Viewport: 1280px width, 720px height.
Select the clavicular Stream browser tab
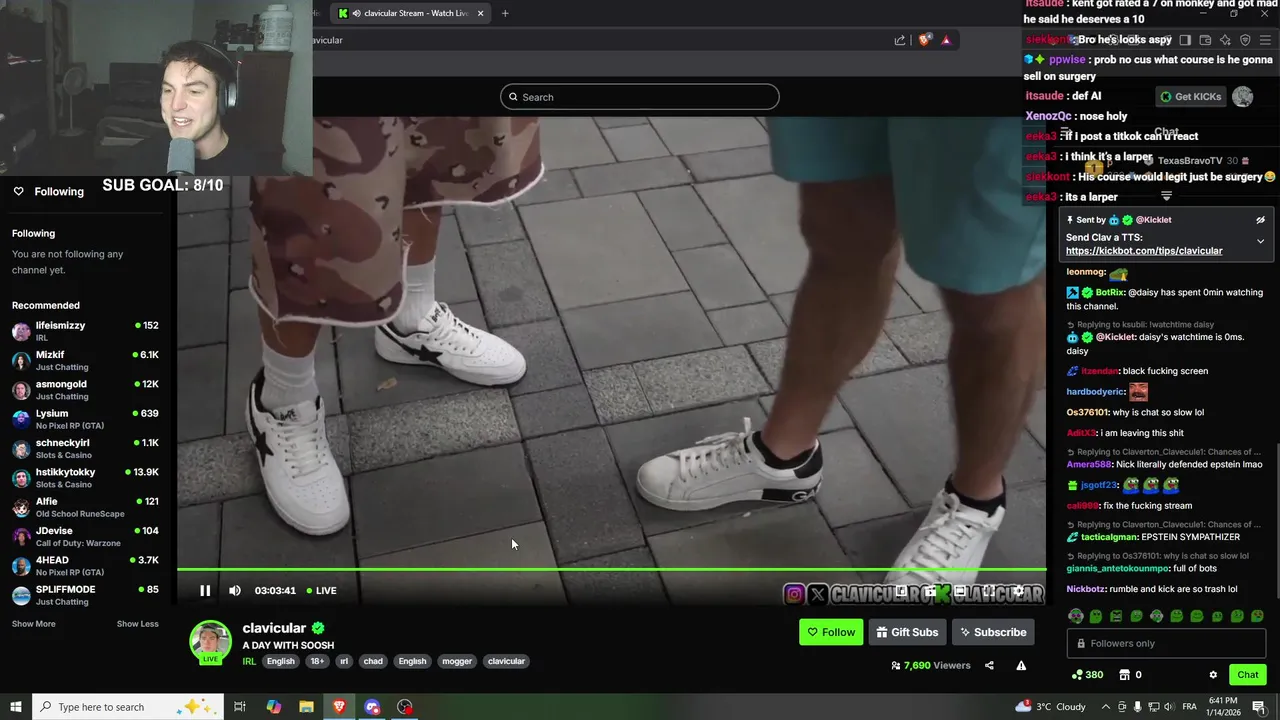tap(410, 13)
